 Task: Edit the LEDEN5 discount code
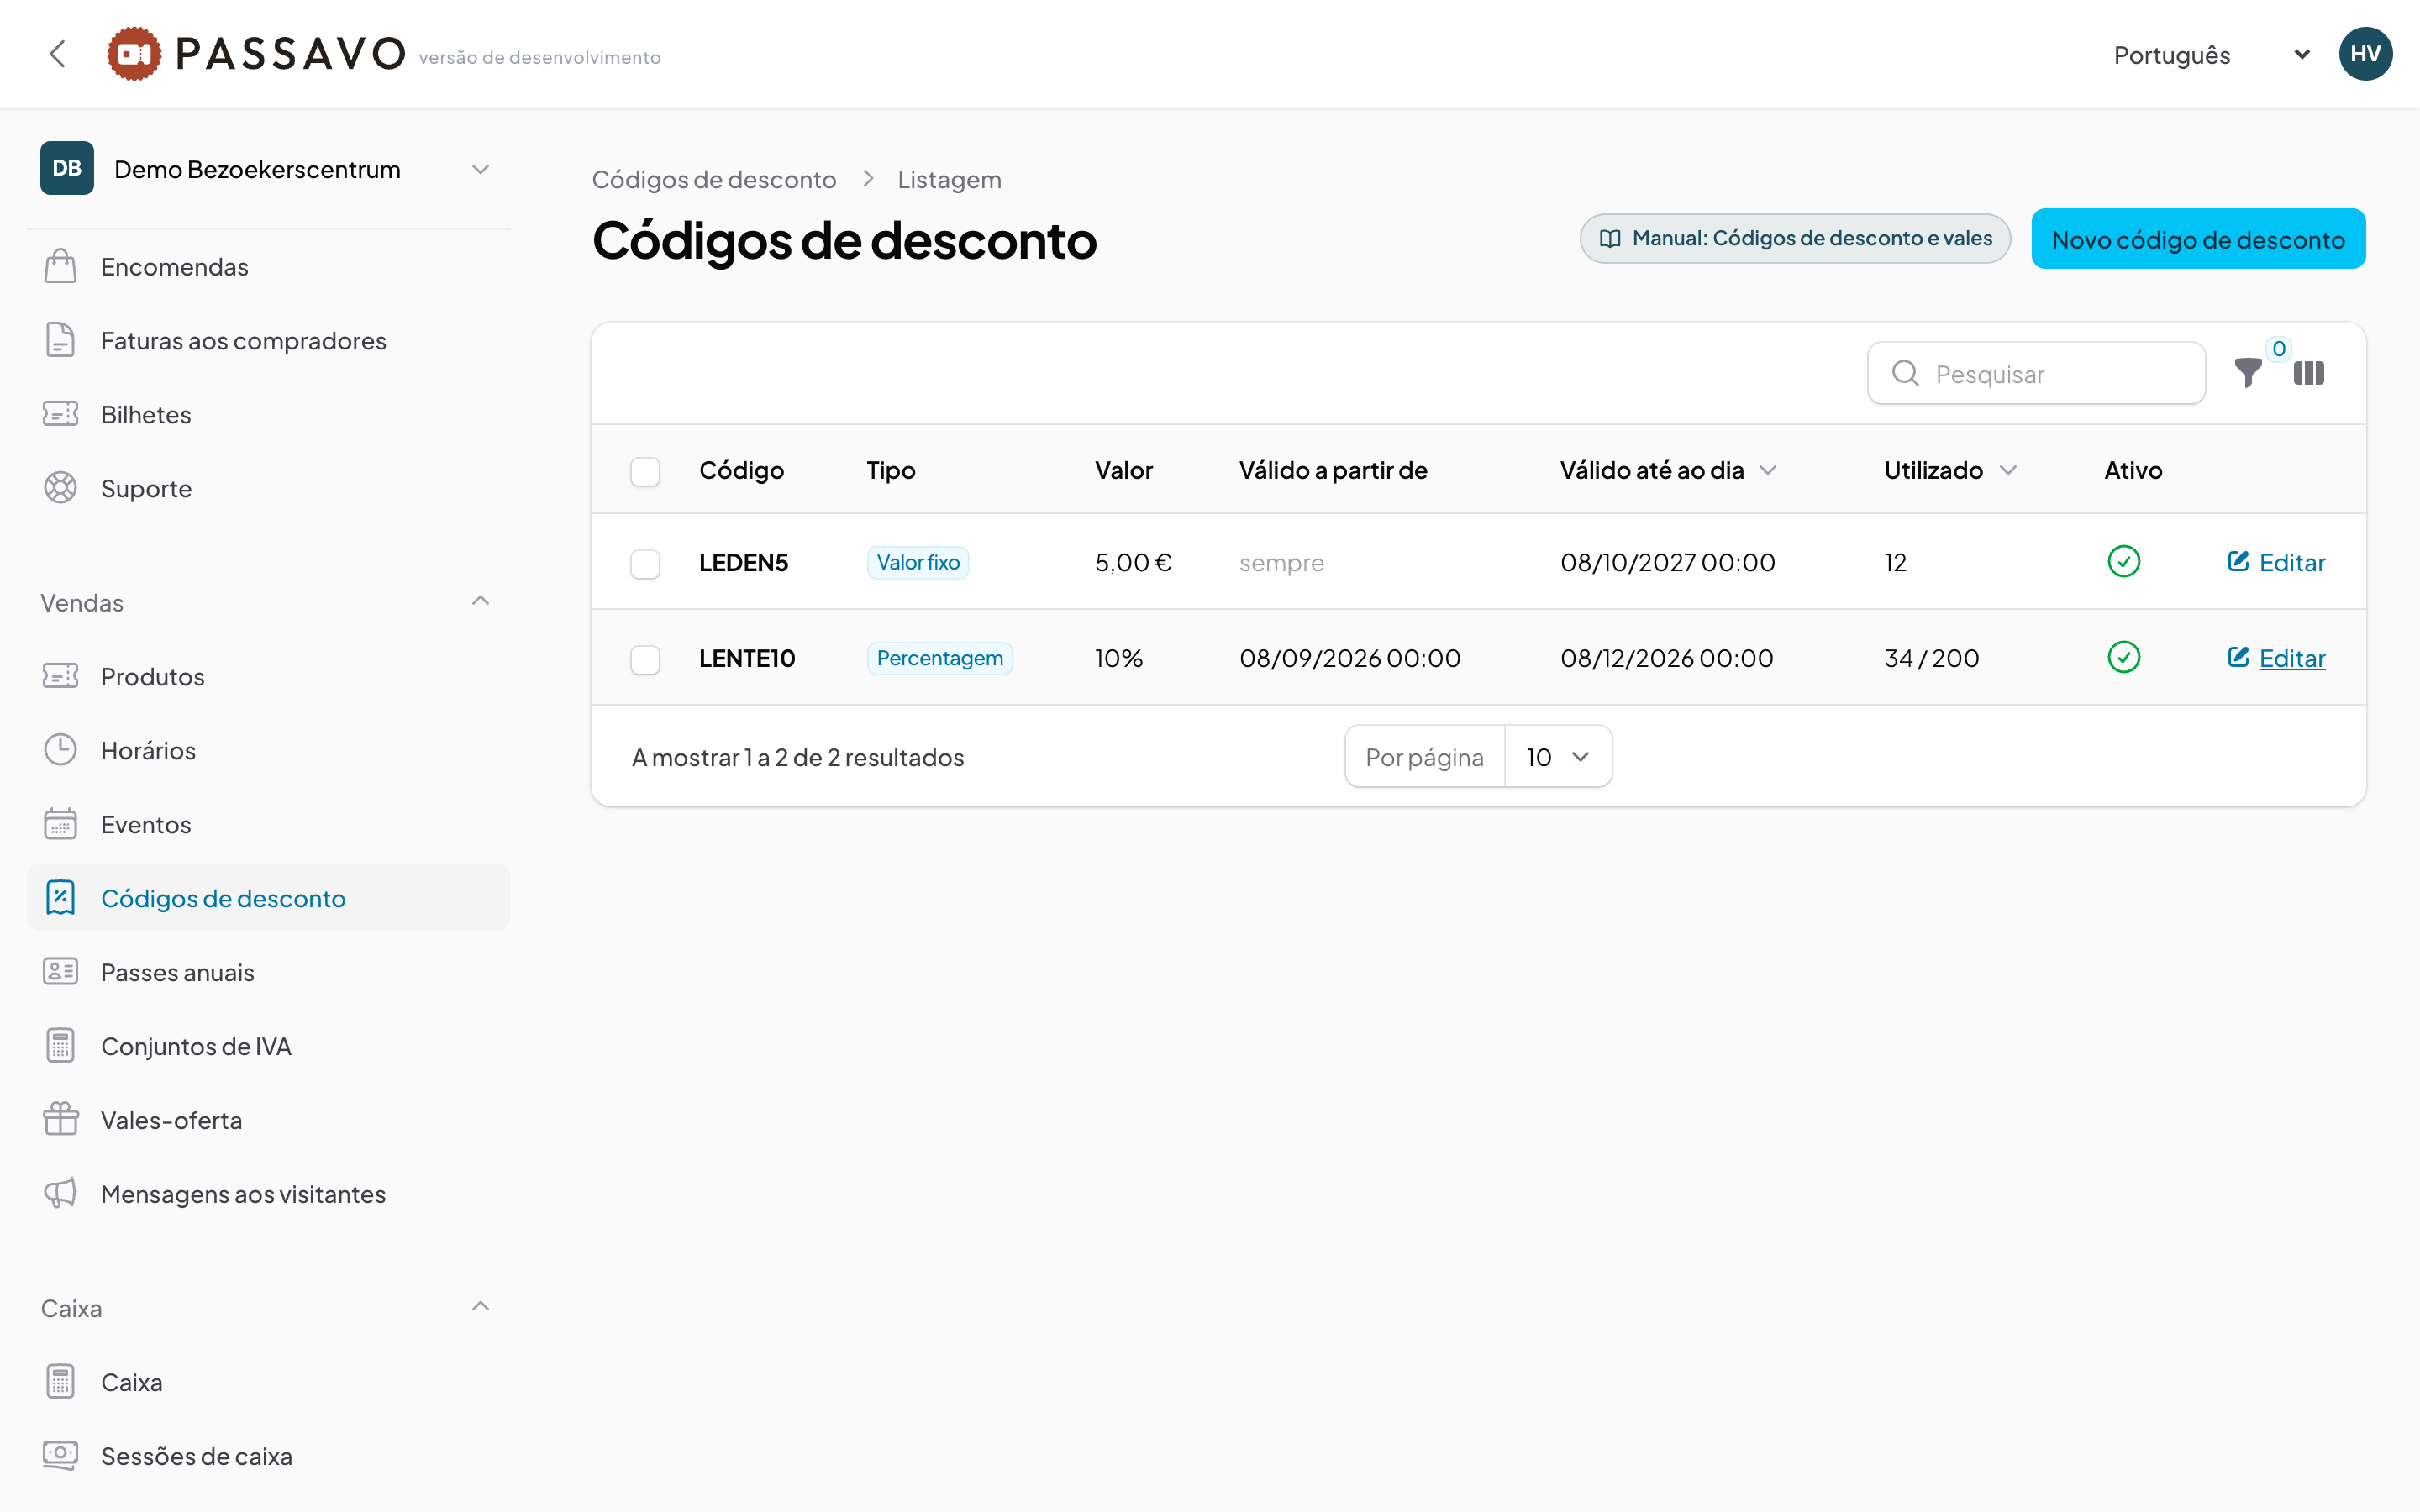coord(2276,562)
